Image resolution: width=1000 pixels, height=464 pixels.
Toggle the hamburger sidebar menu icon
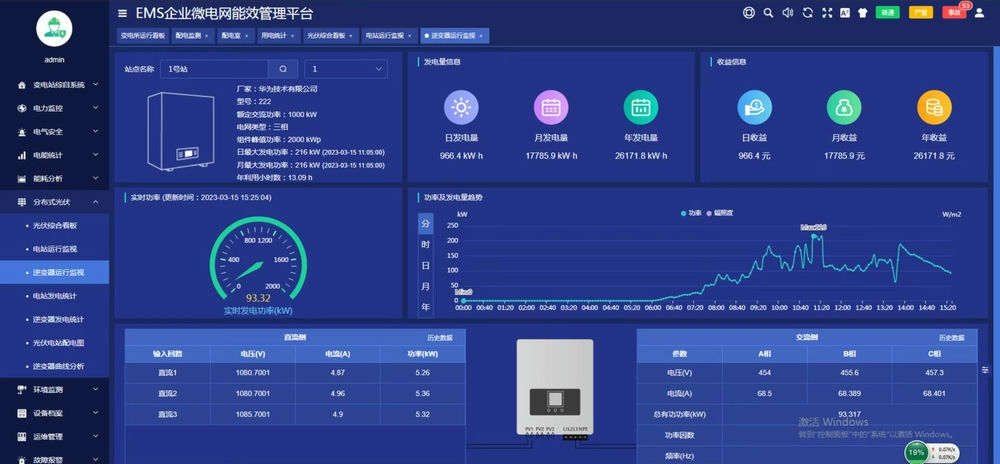pyautogui.click(x=122, y=13)
